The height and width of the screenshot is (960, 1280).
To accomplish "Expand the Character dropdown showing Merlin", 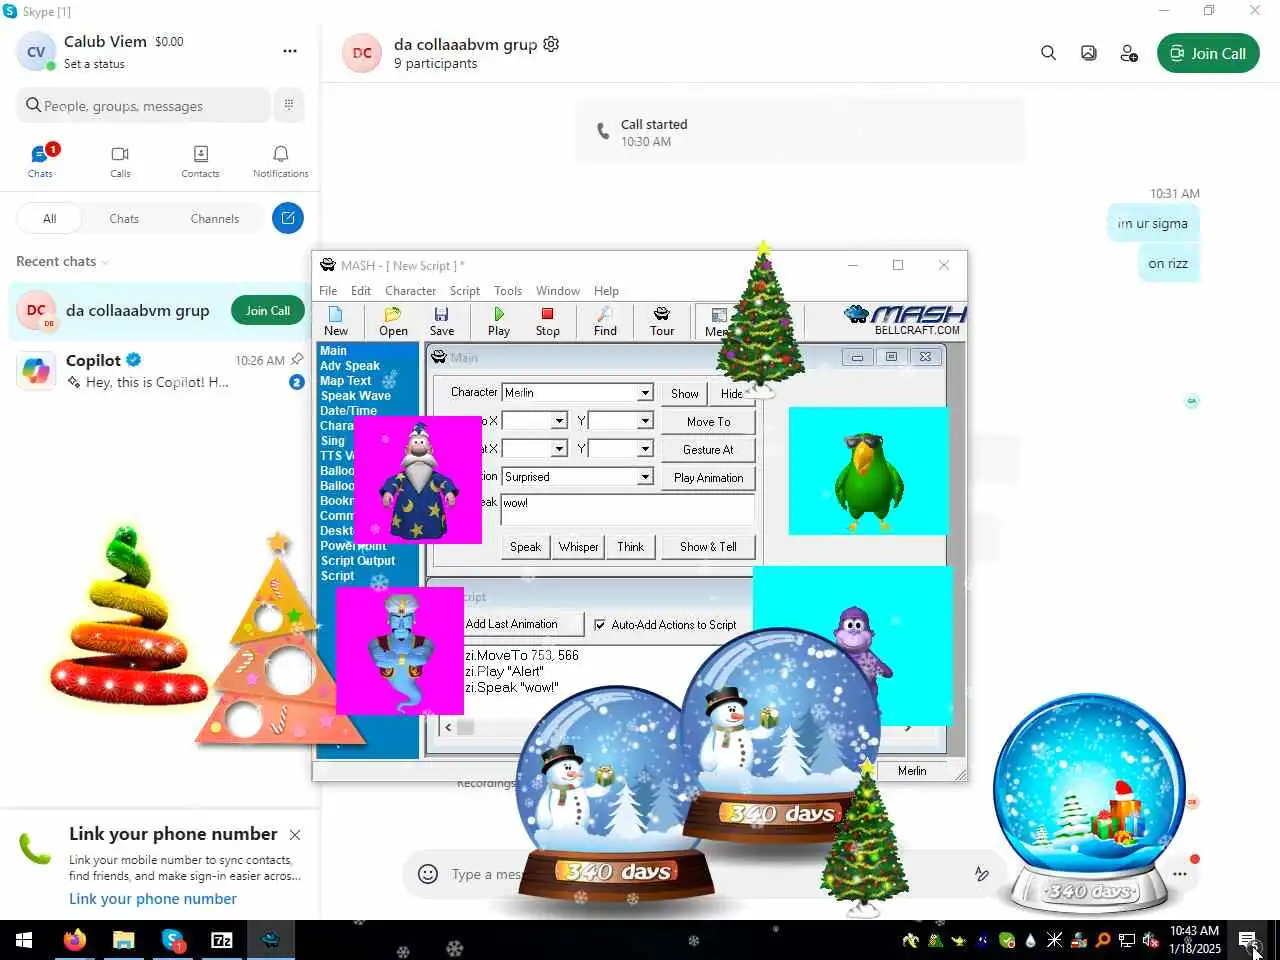I will point(645,393).
